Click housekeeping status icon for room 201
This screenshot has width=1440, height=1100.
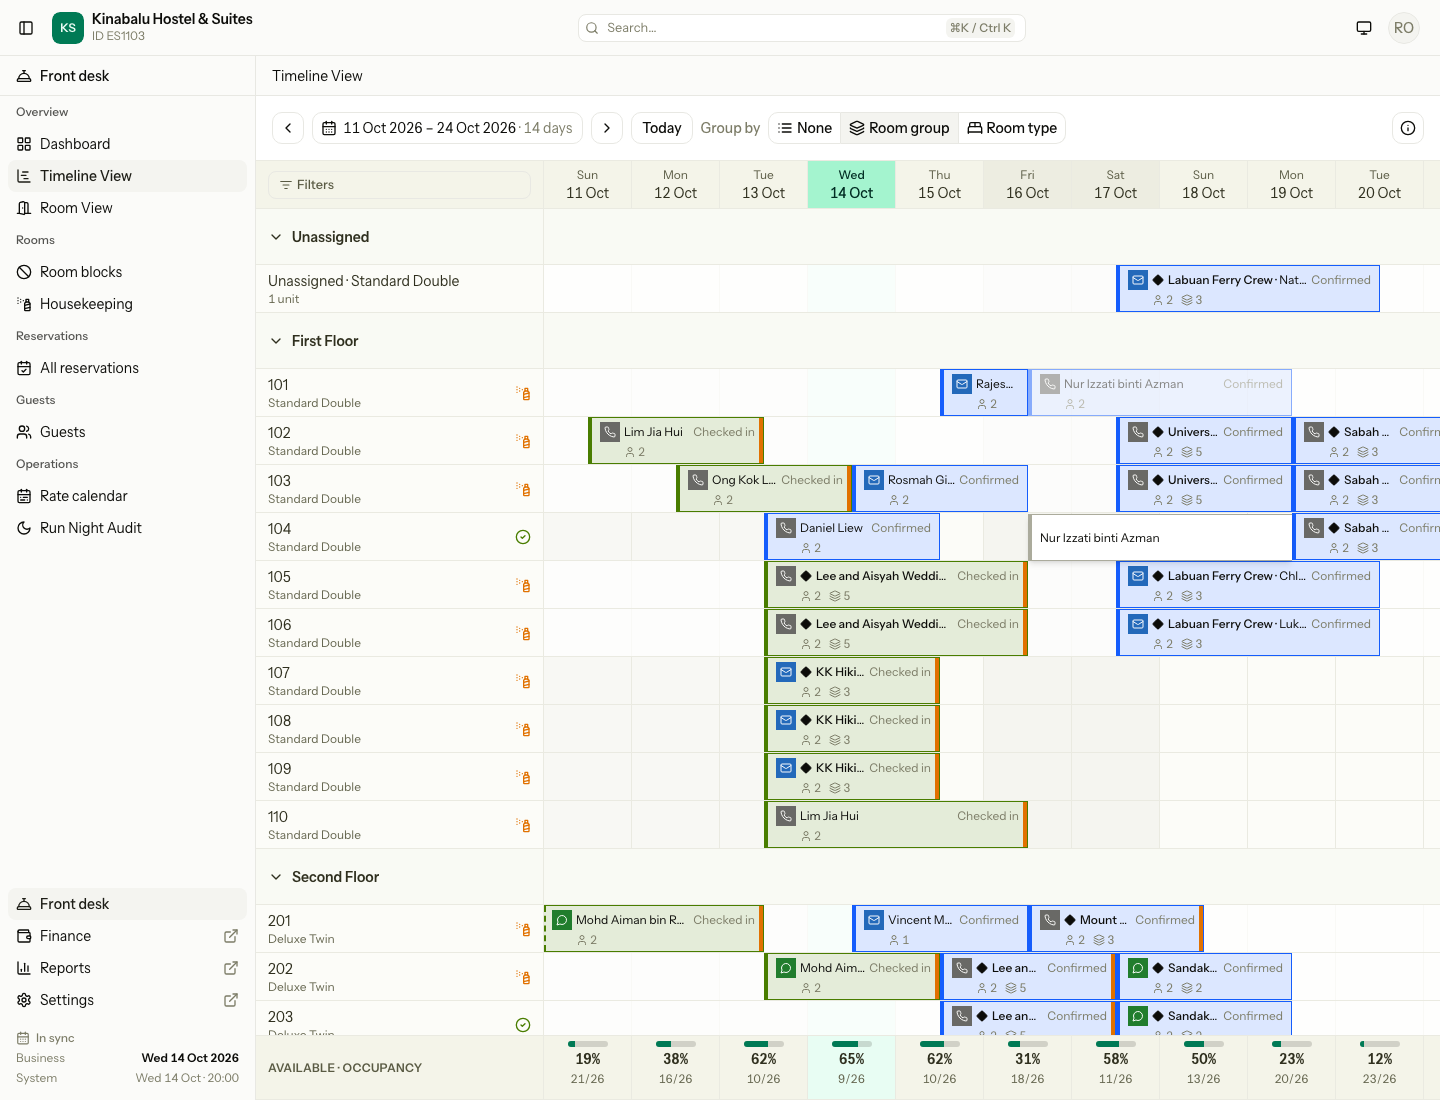523,929
